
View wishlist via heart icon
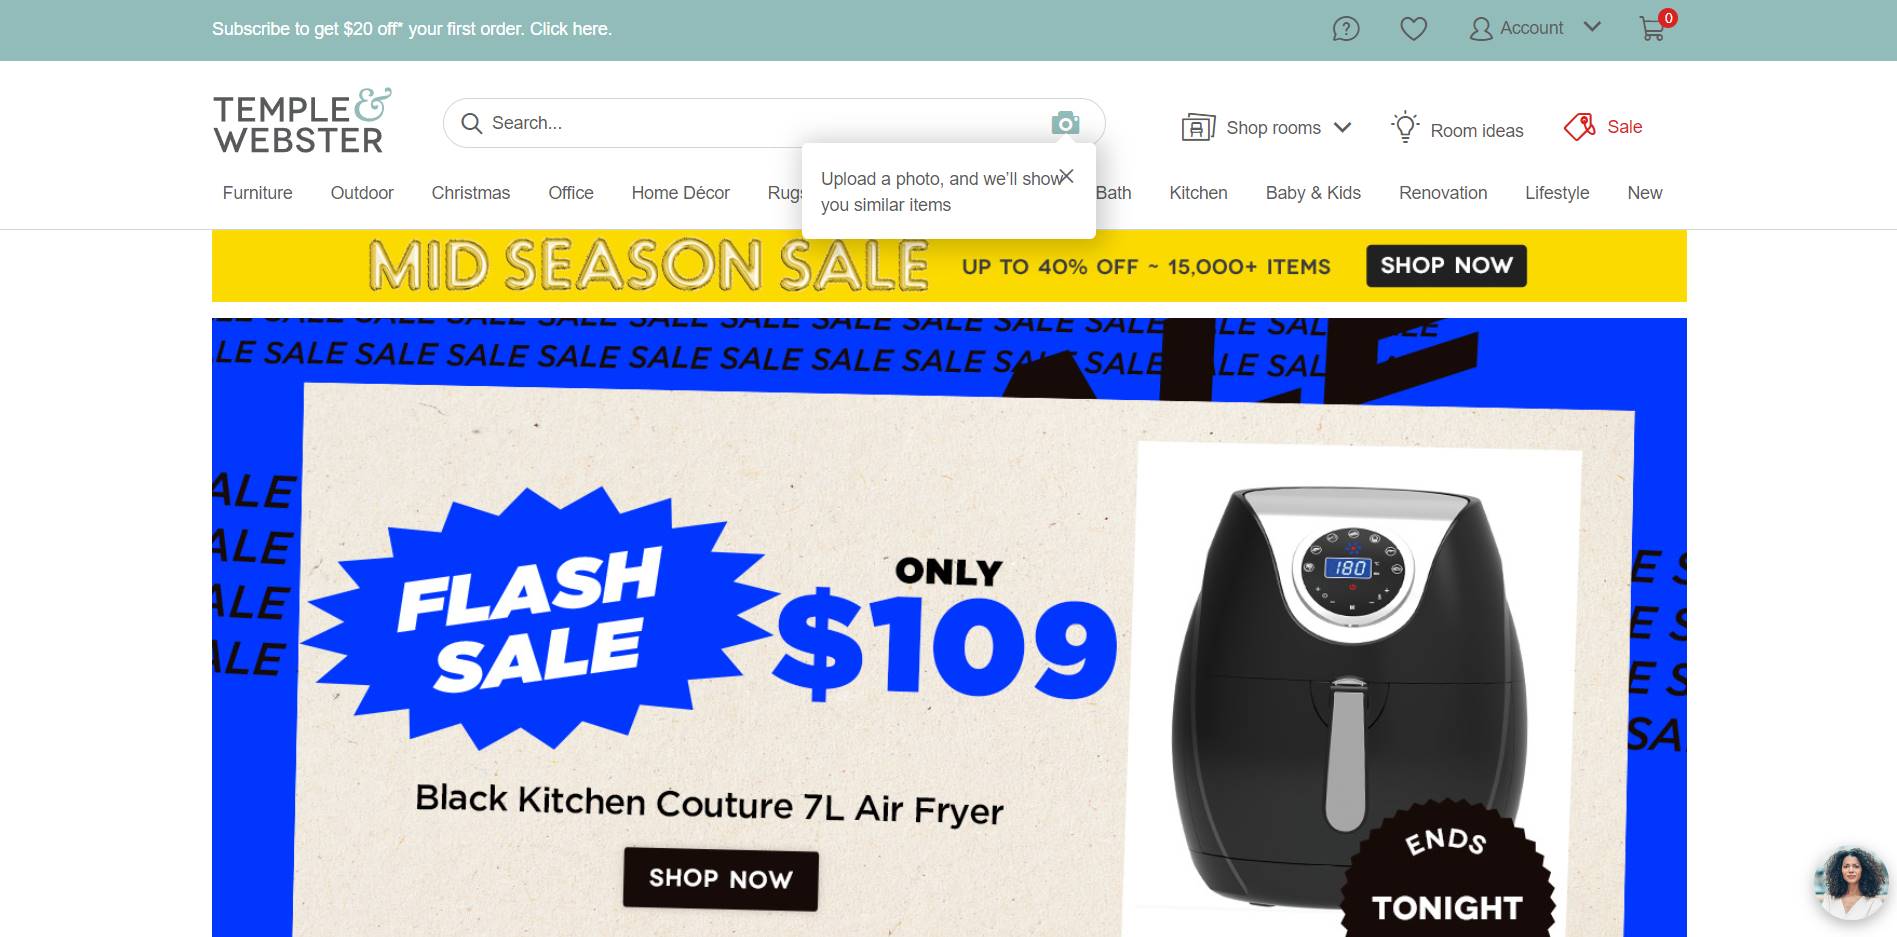1413,29
